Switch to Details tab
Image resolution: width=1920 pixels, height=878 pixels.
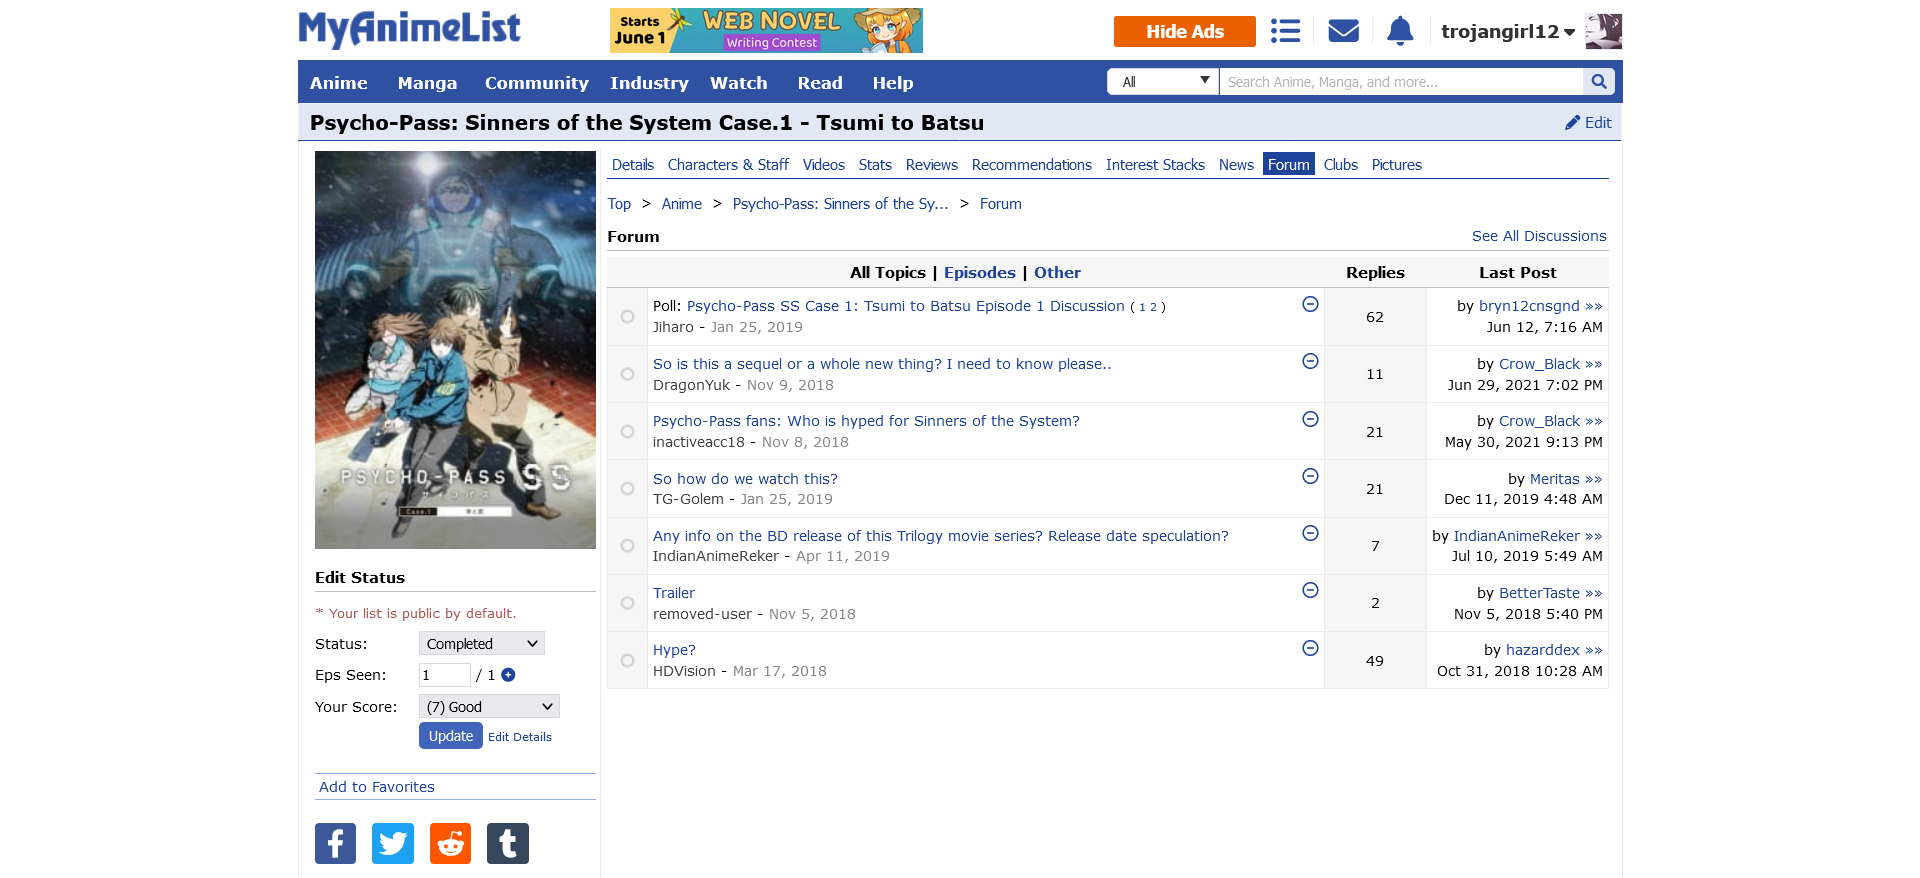[x=633, y=165]
